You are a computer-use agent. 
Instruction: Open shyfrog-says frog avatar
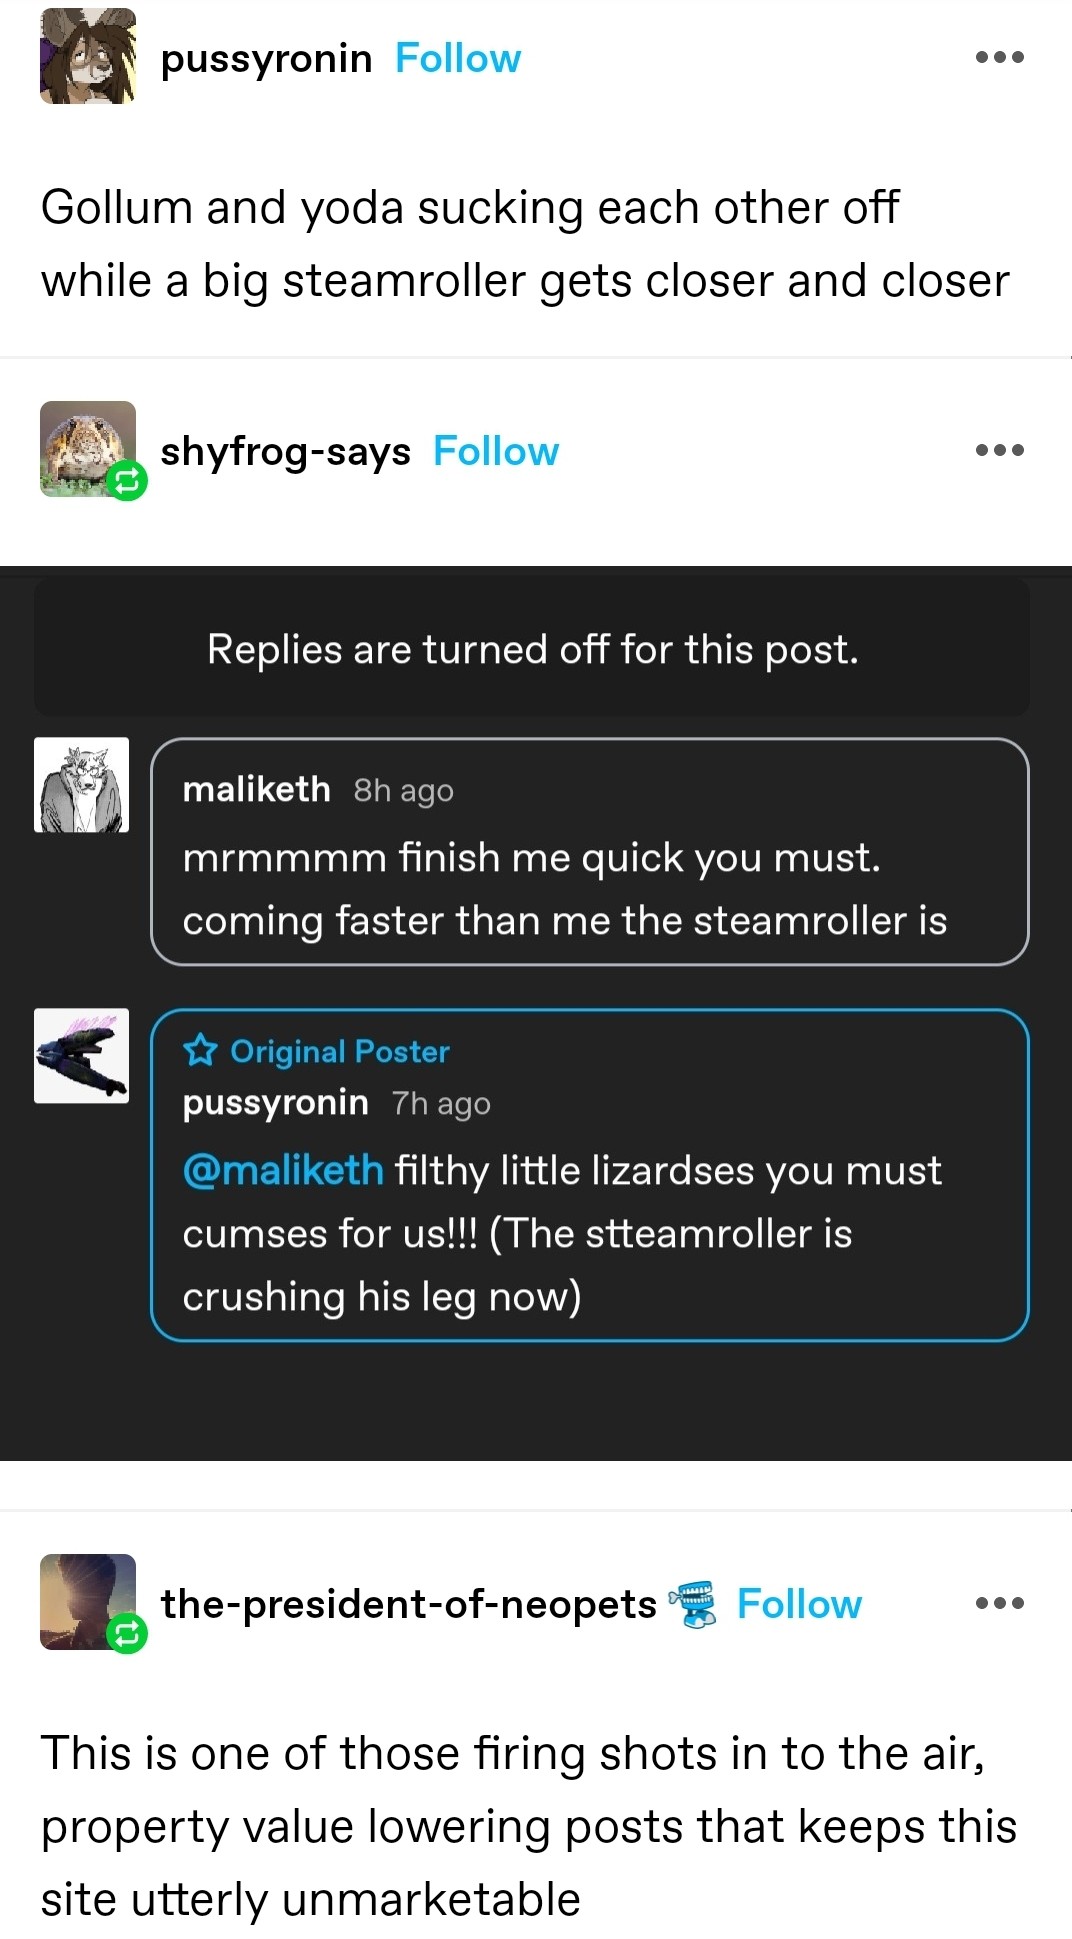[x=86, y=445]
